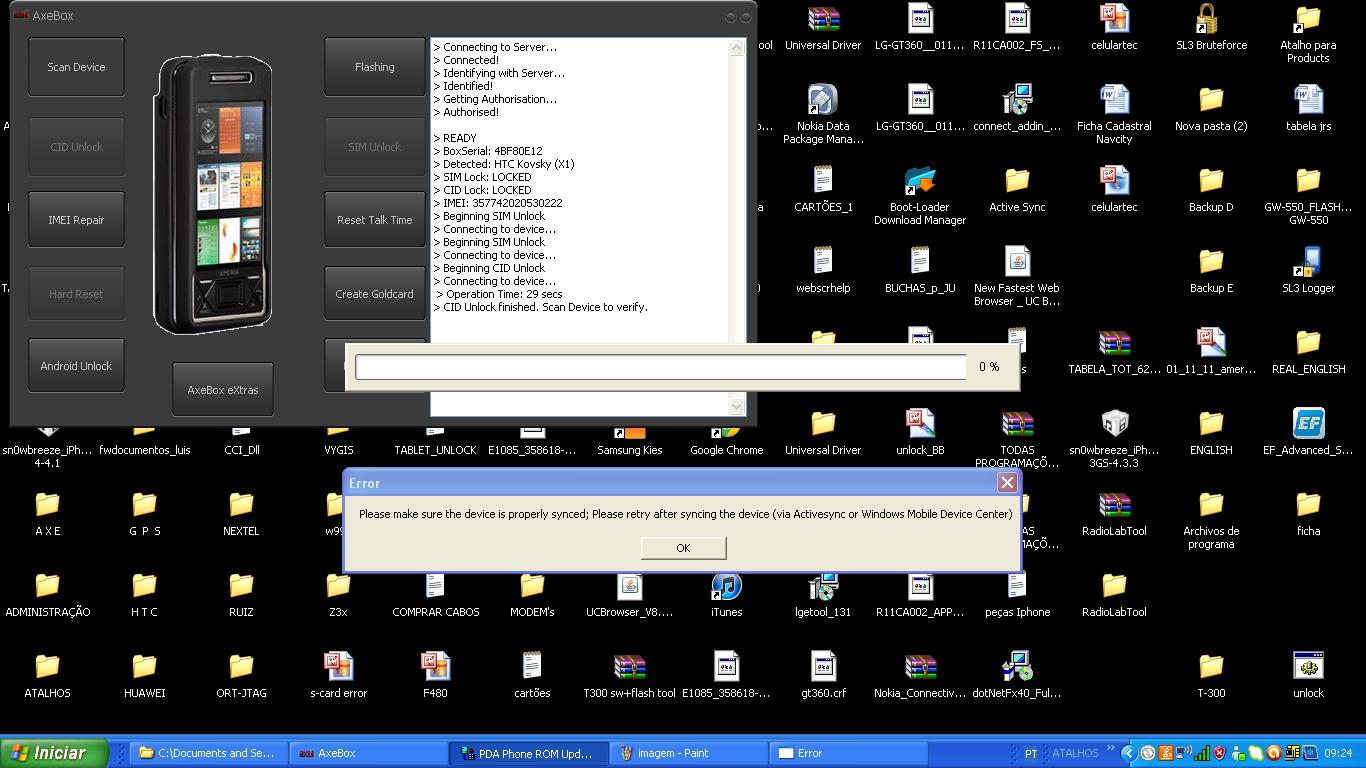Select REAL_ENGLISH folder icon

pyautogui.click(x=1308, y=343)
